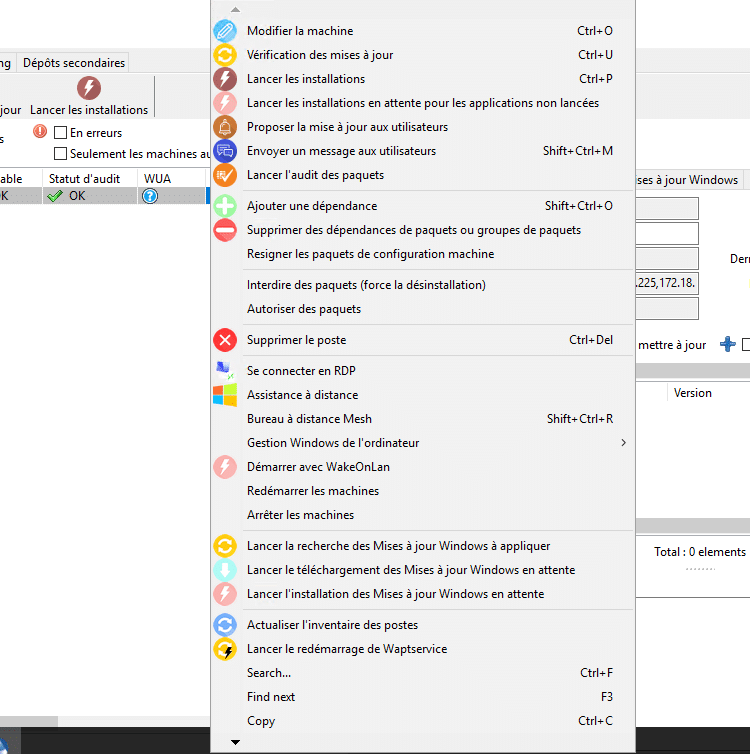This screenshot has width=750, height=754.
Task: Choose Lancer l'audit des paquets
Action: click(x=423, y=175)
